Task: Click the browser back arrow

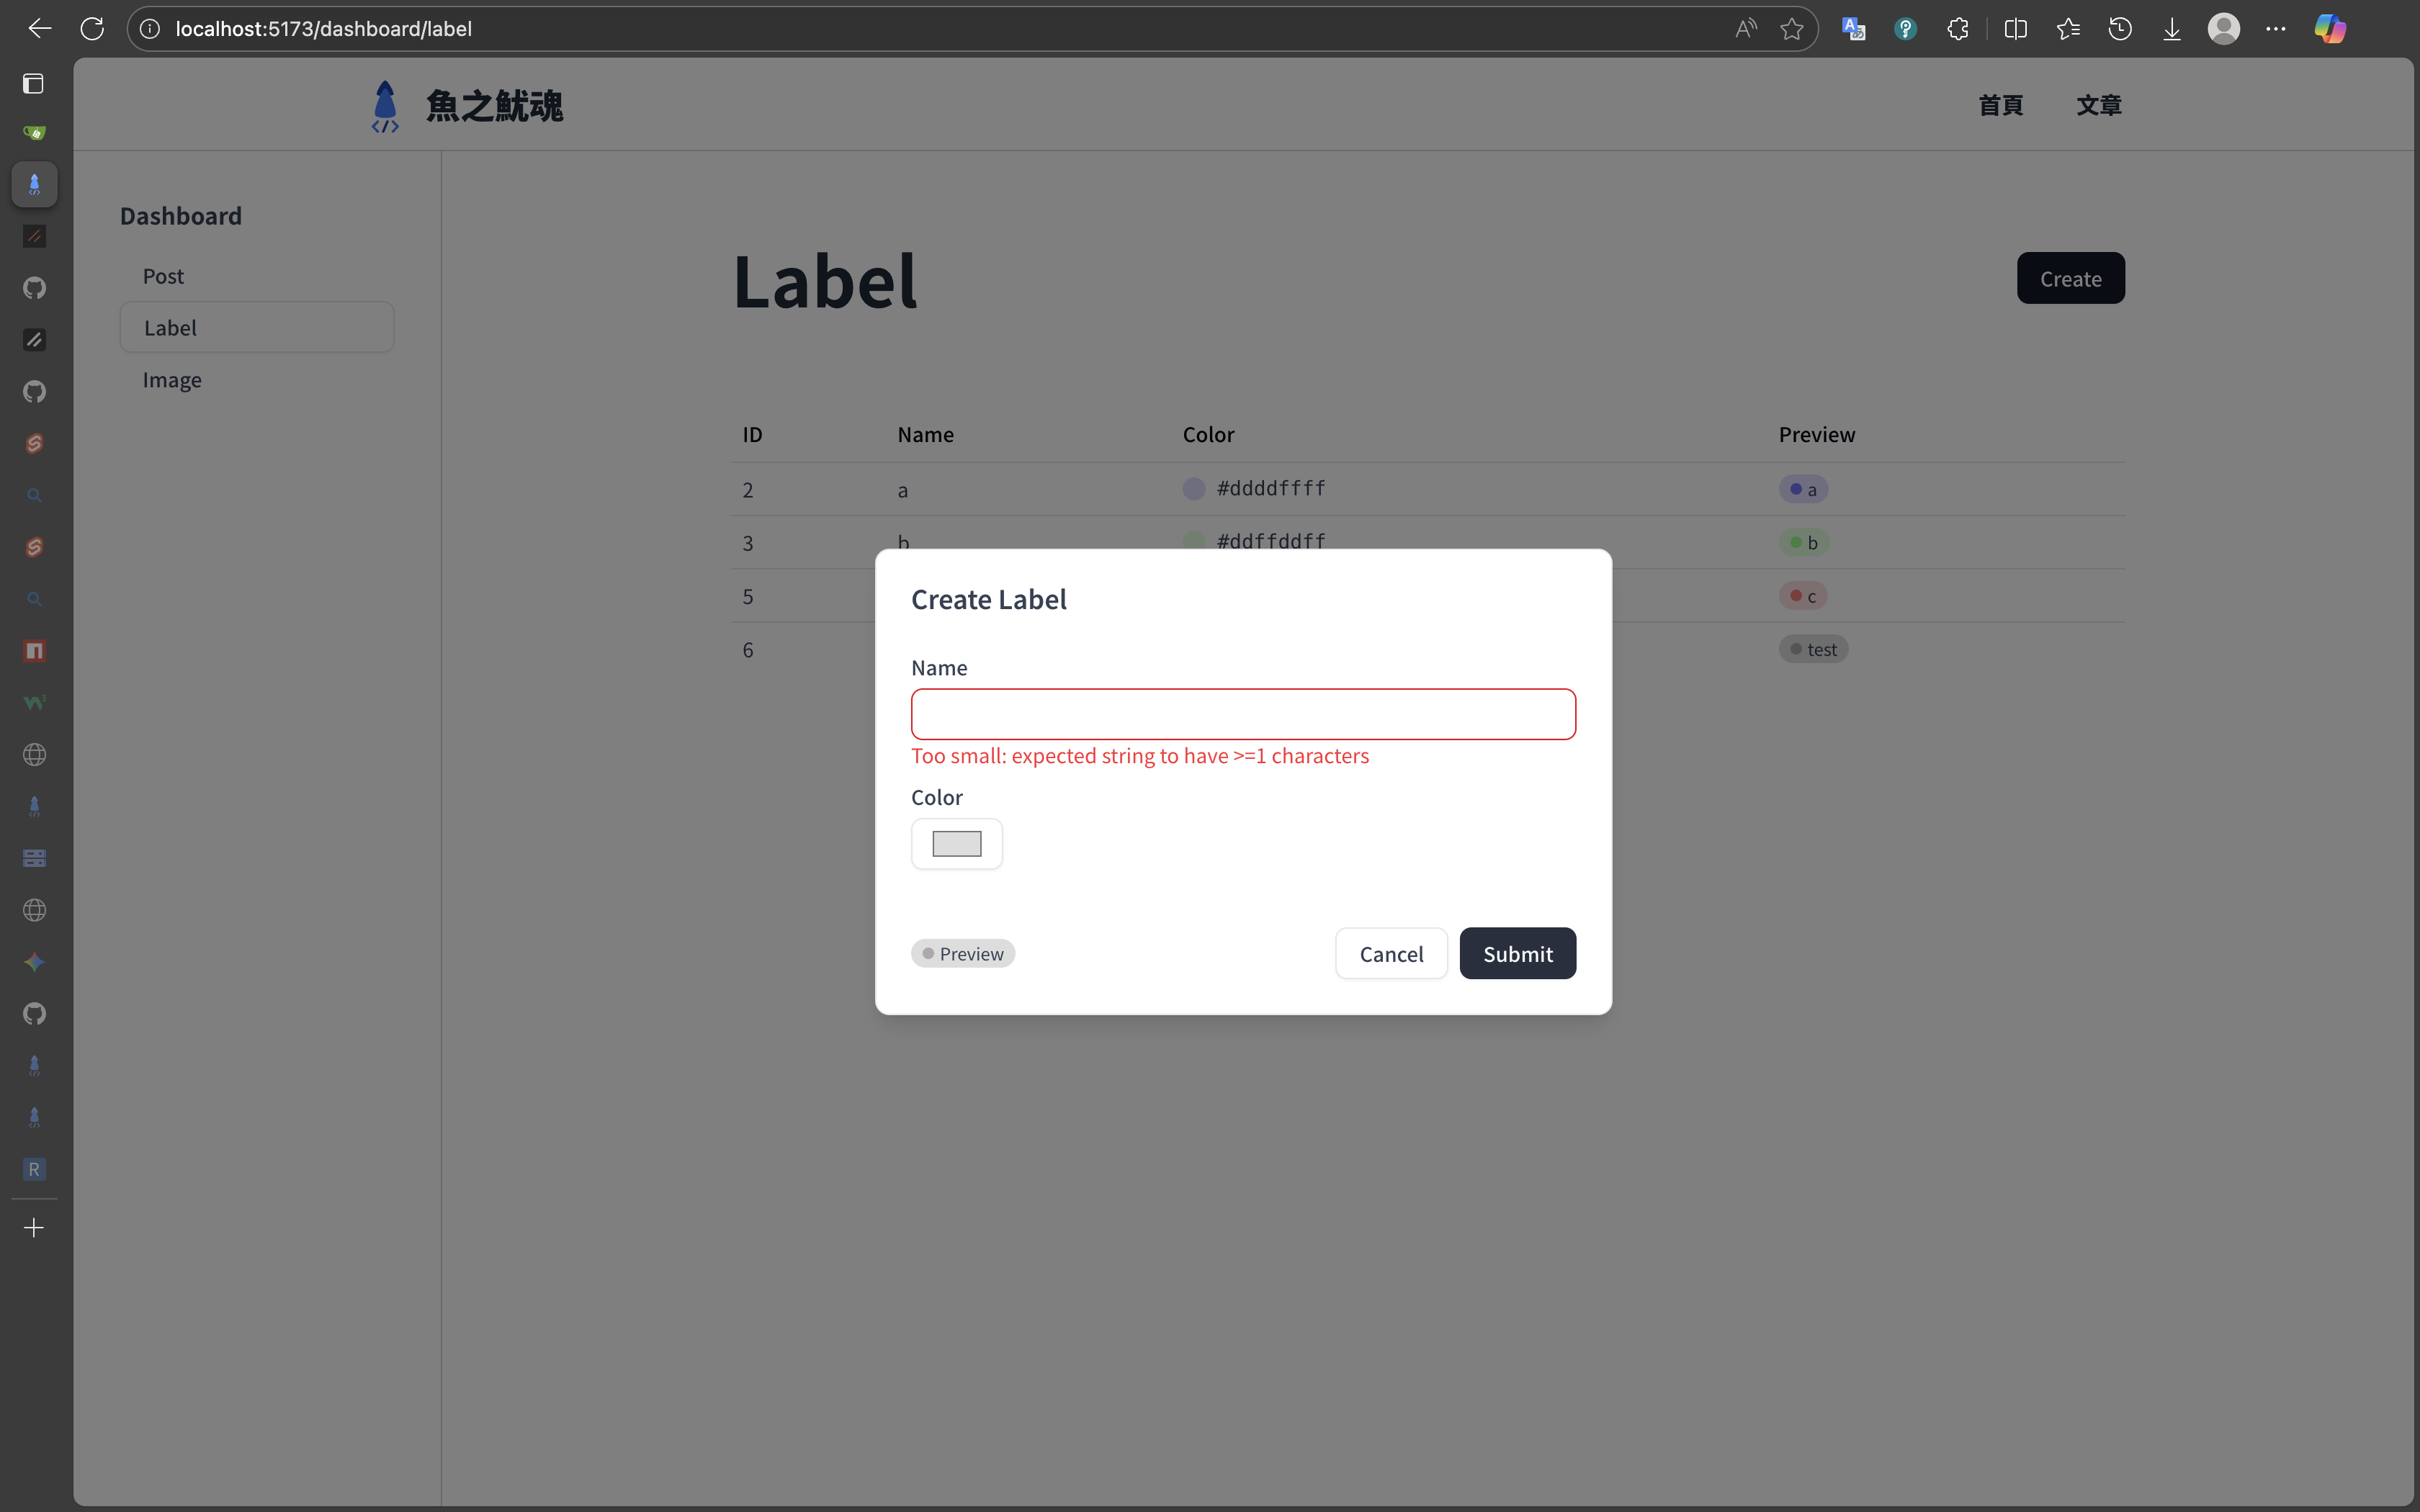Action: point(40,29)
